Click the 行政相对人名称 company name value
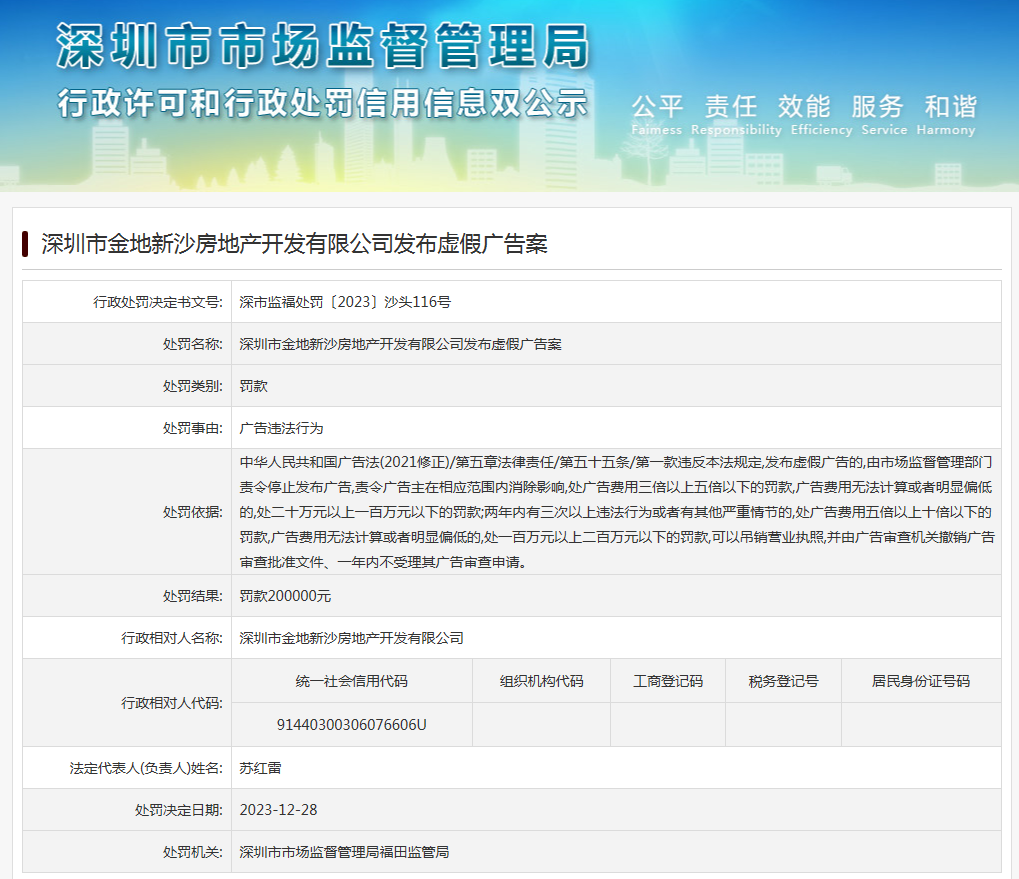This screenshot has height=879, width=1019. [351, 637]
